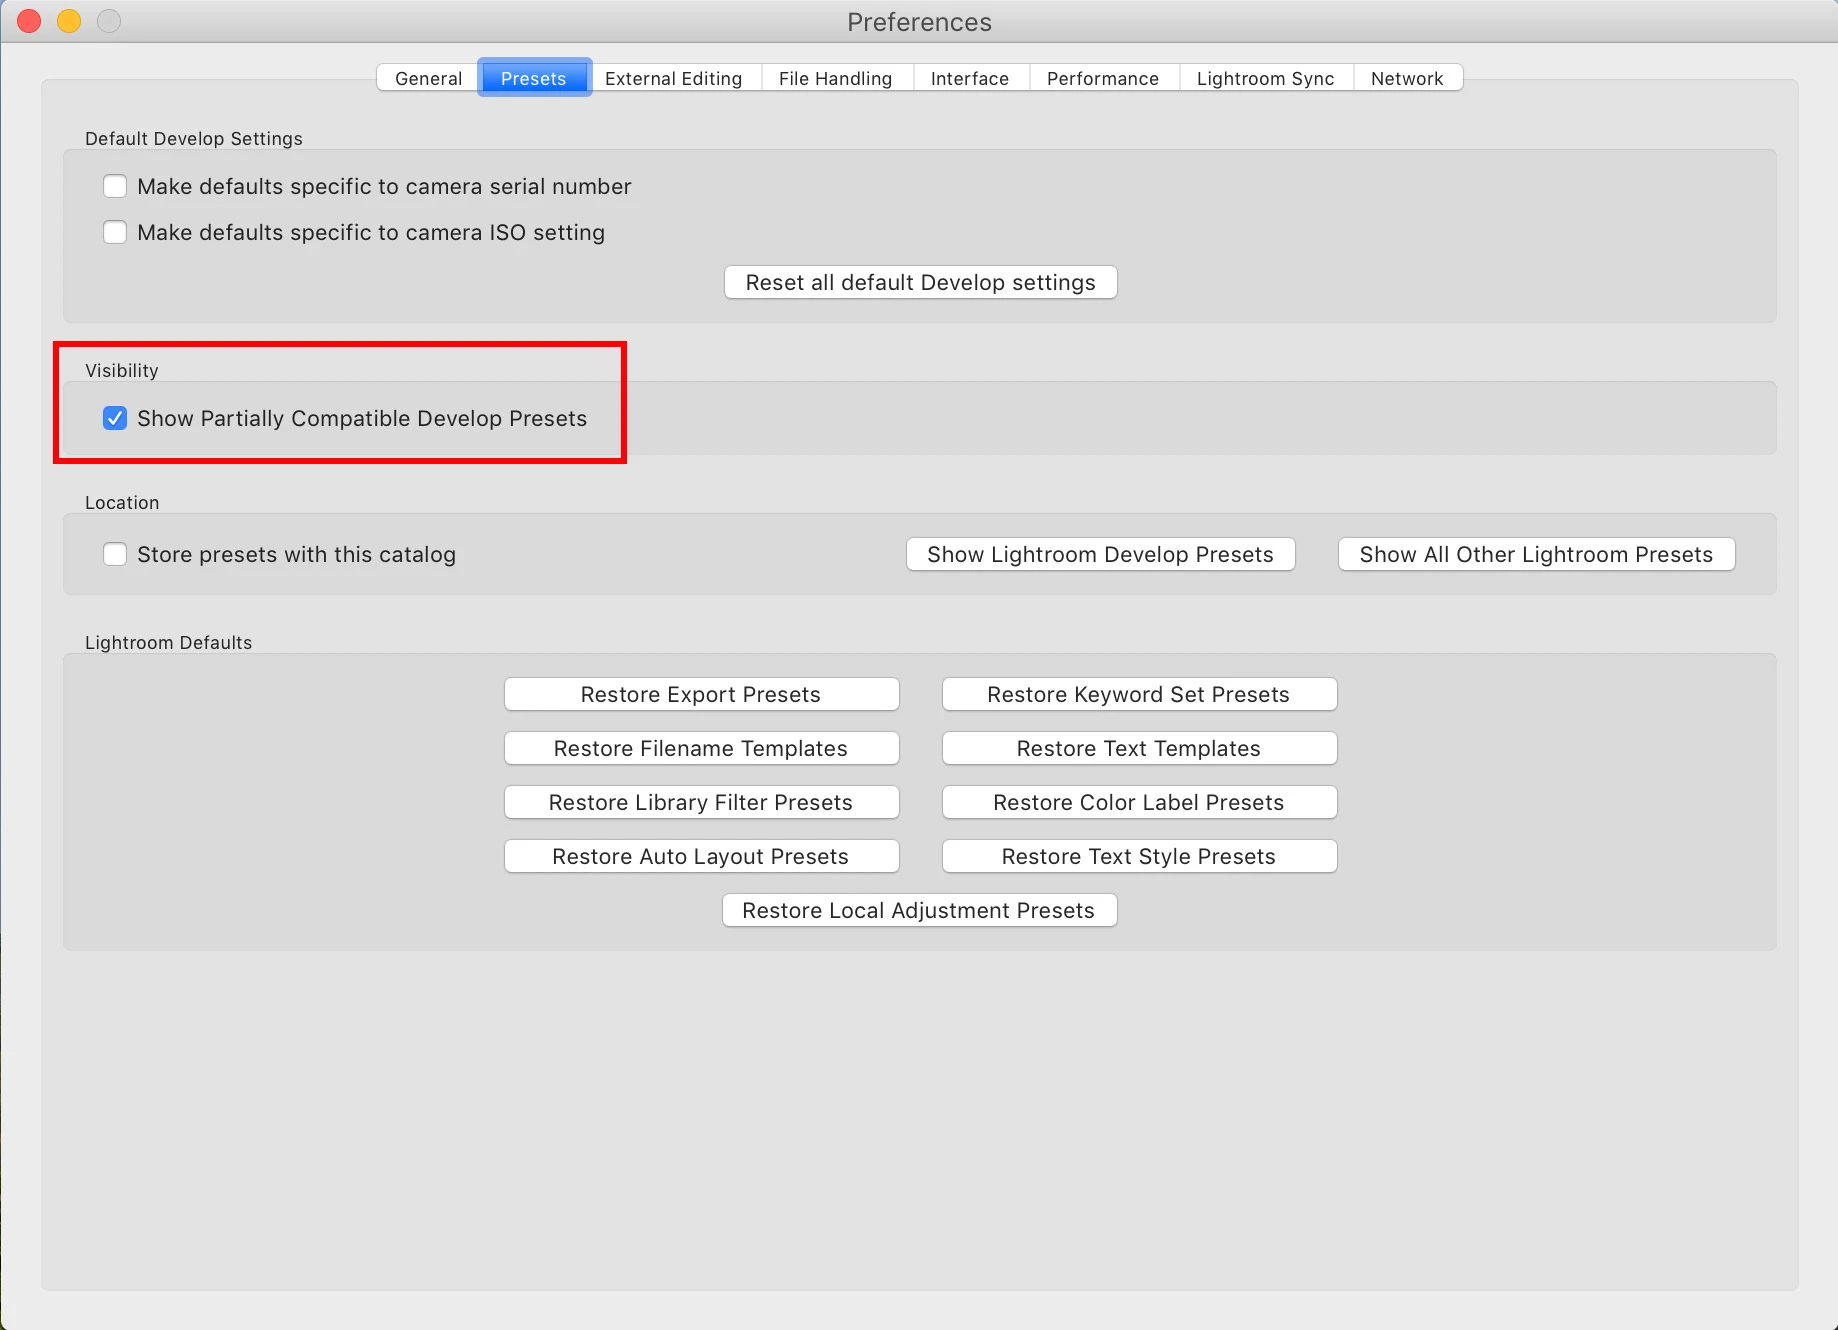1838x1330 pixels.
Task: Click the Location section label
Action: (x=122, y=502)
